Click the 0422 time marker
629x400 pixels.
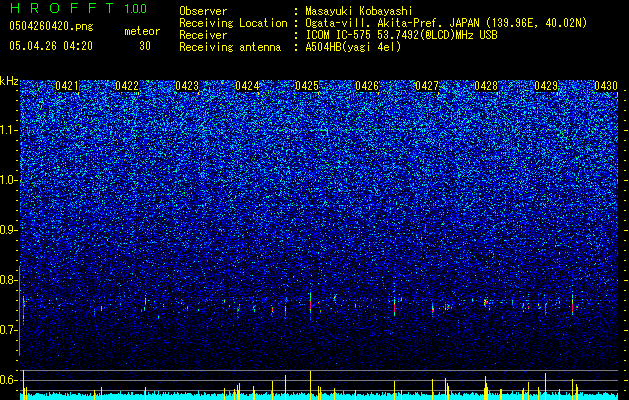tap(127, 86)
